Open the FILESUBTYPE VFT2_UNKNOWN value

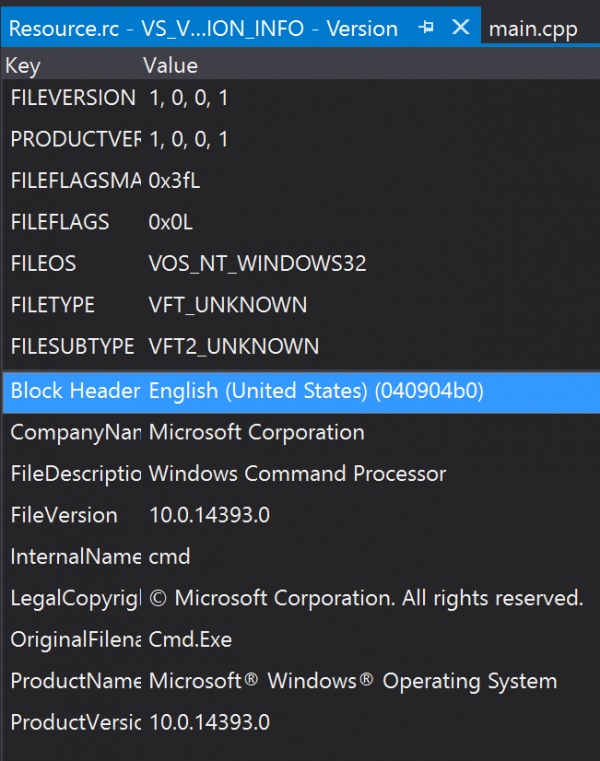pos(233,347)
